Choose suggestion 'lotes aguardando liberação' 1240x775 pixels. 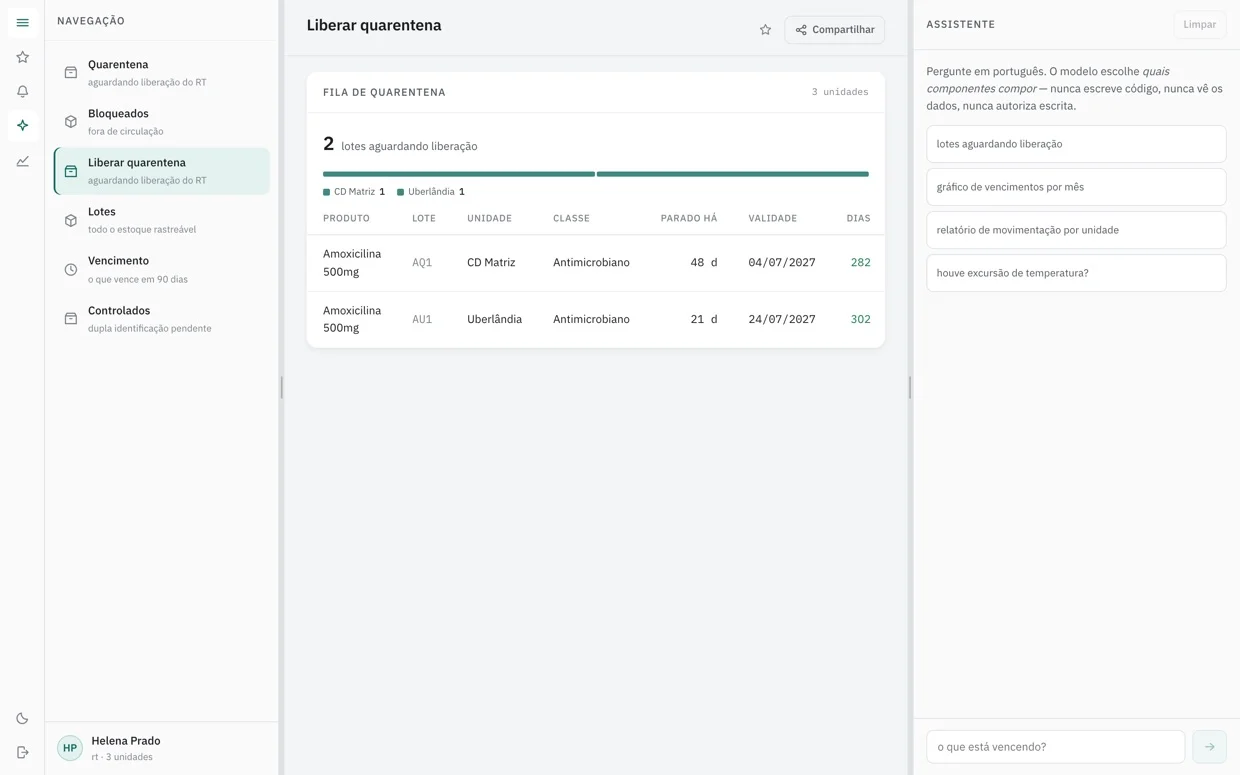[x=1076, y=144]
